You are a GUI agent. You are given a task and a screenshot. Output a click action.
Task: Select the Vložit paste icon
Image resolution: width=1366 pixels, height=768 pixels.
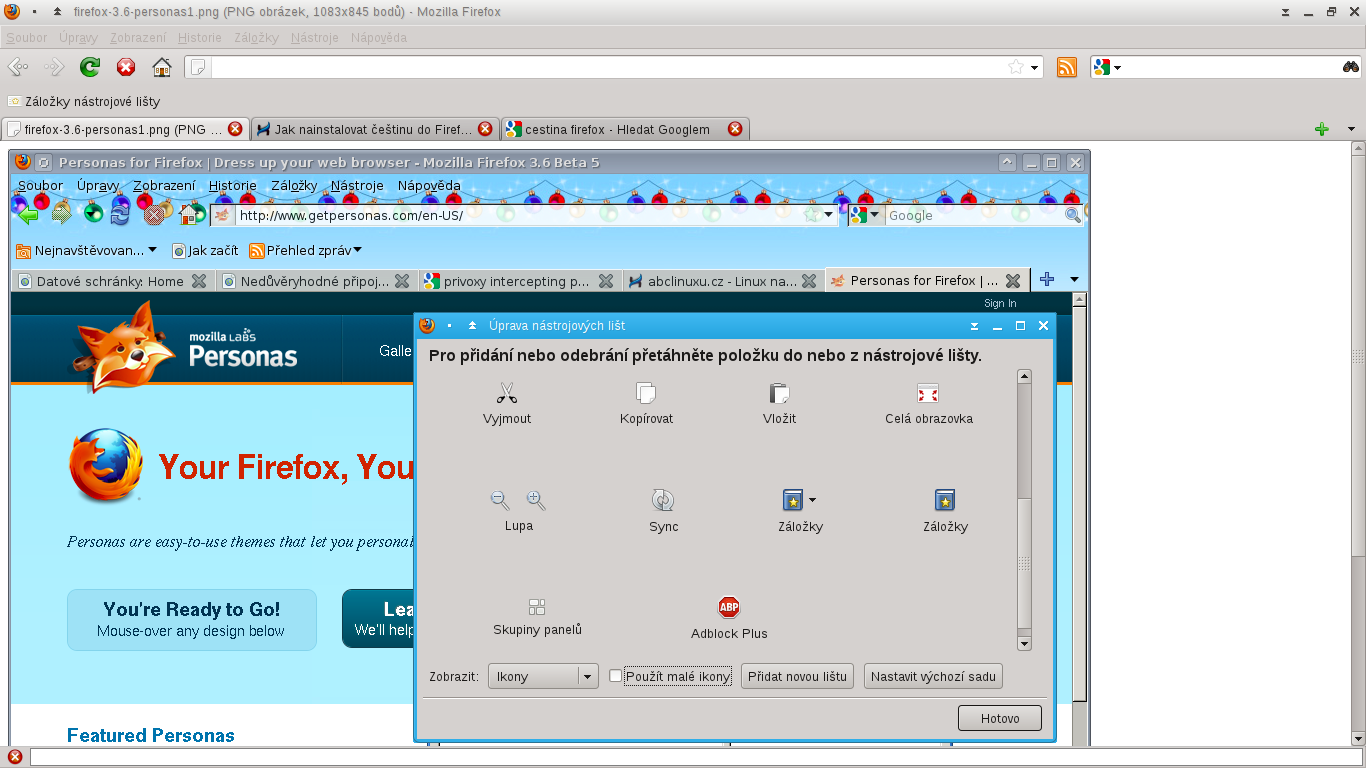click(779, 393)
